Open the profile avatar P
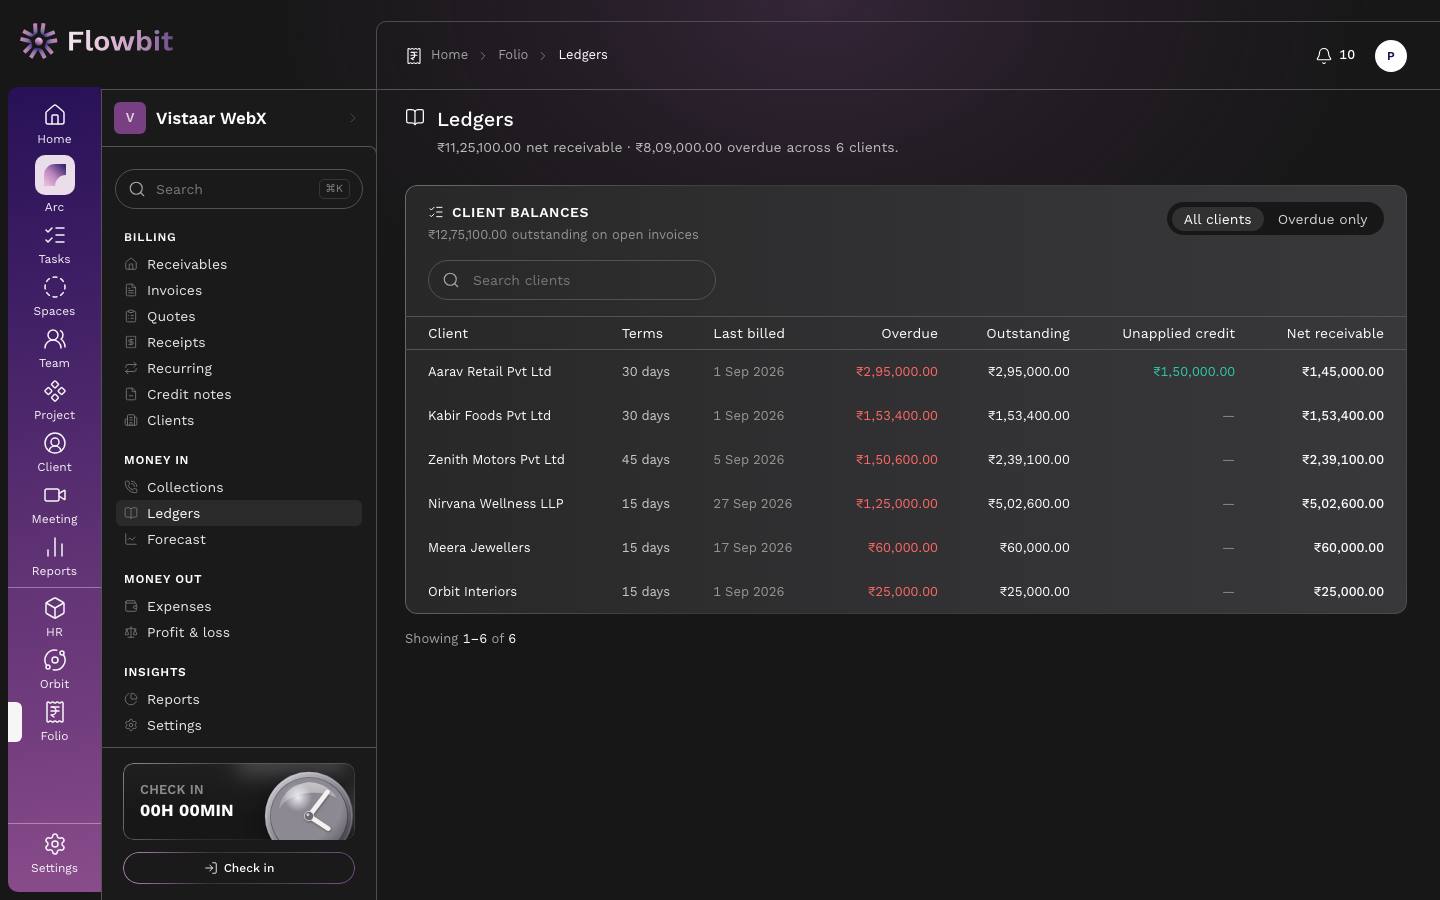 [1390, 56]
